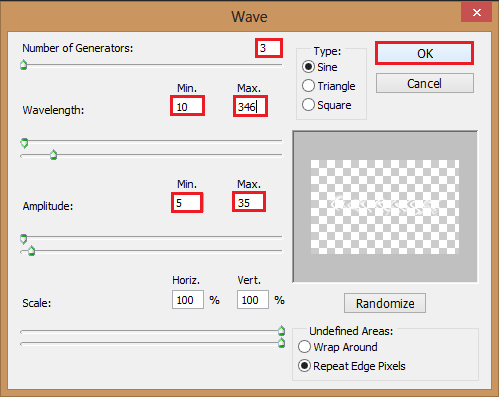Focus the Number of Generators field
The width and height of the screenshot is (499, 397).
click(269, 48)
